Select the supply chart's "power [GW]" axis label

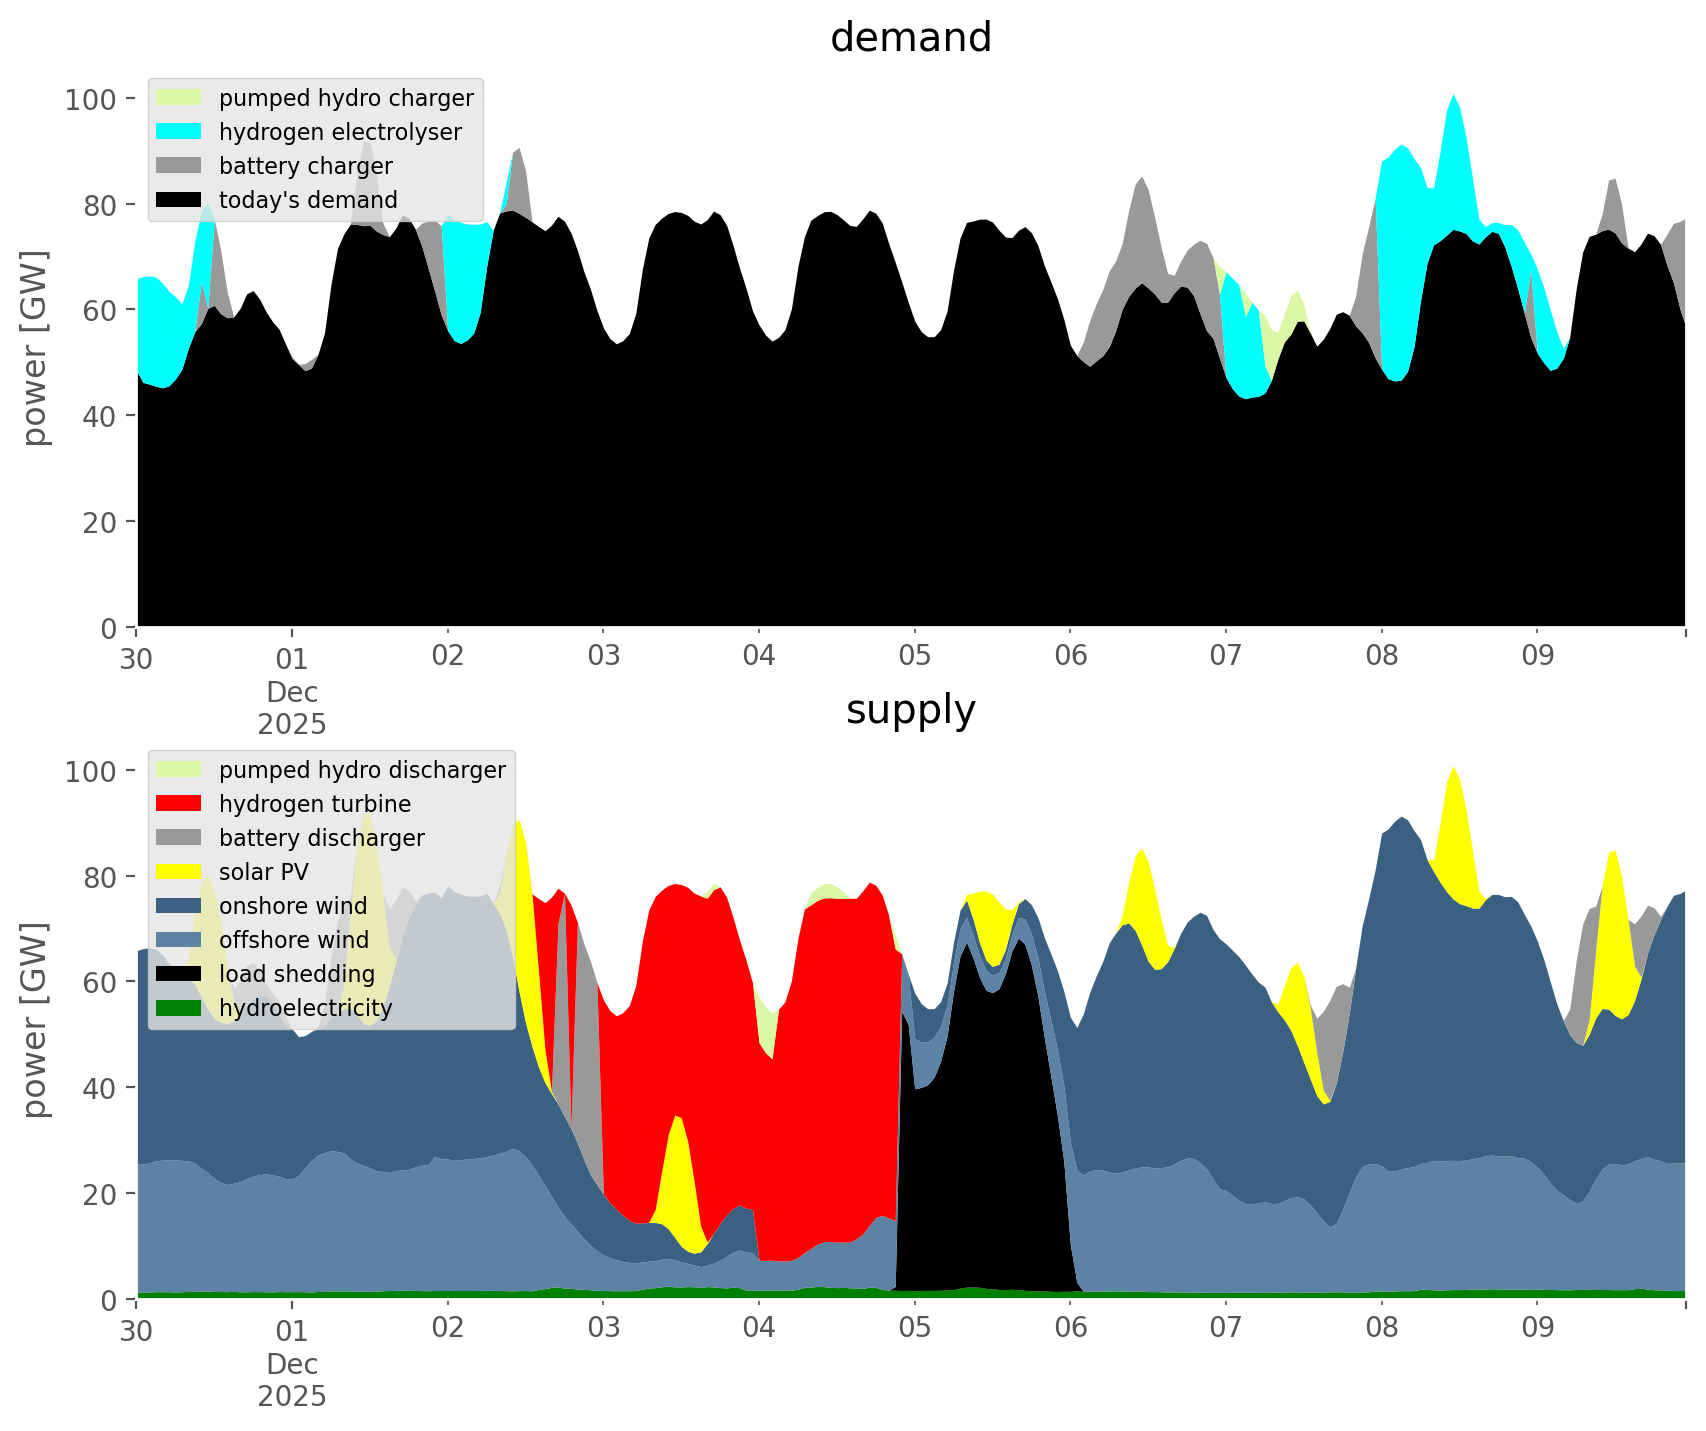point(35,1020)
